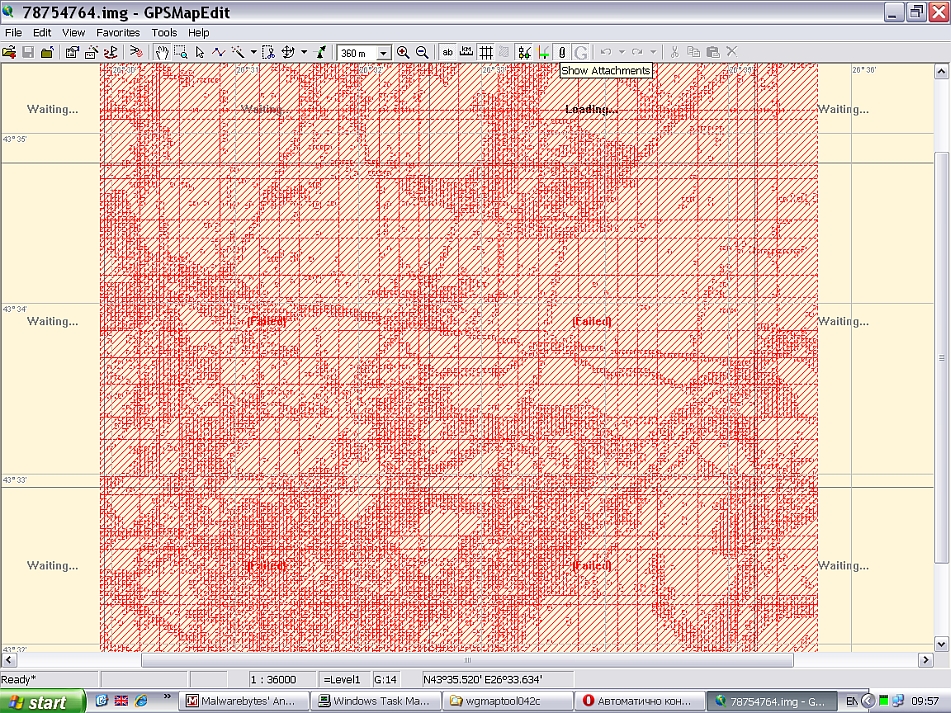Click the vertical scrollbar down arrow
This screenshot has height=713, width=951.
(942, 645)
